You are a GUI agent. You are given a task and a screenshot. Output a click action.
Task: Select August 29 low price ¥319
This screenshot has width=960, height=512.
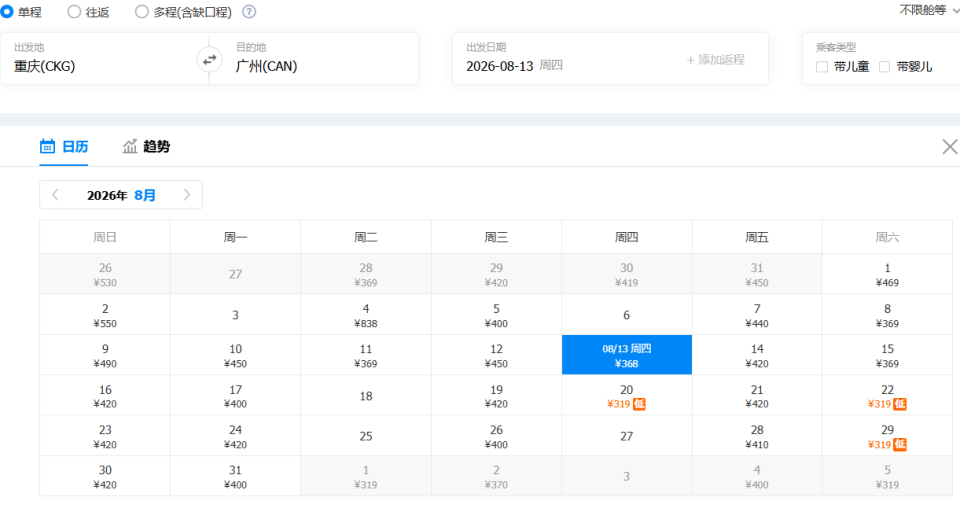point(887,436)
